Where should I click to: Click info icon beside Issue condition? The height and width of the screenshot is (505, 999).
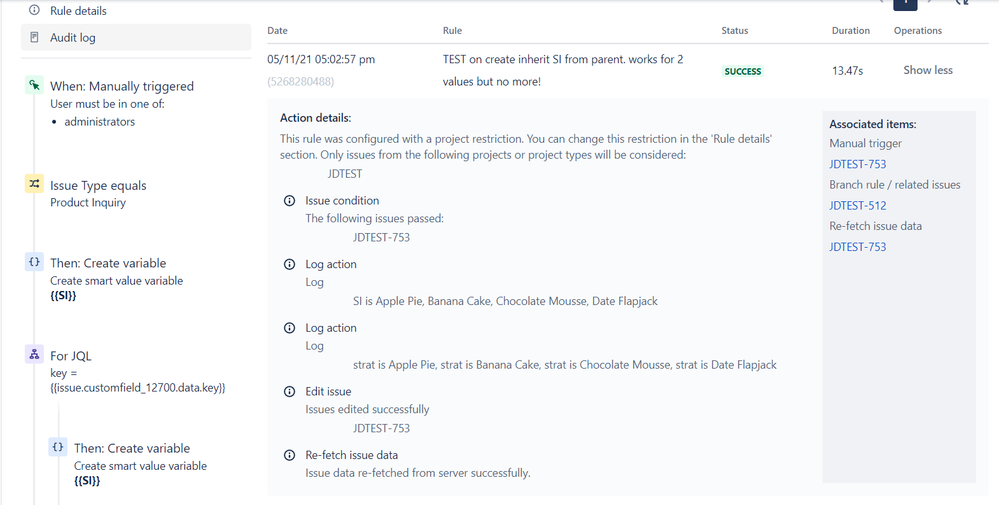(x=290, y=201)
